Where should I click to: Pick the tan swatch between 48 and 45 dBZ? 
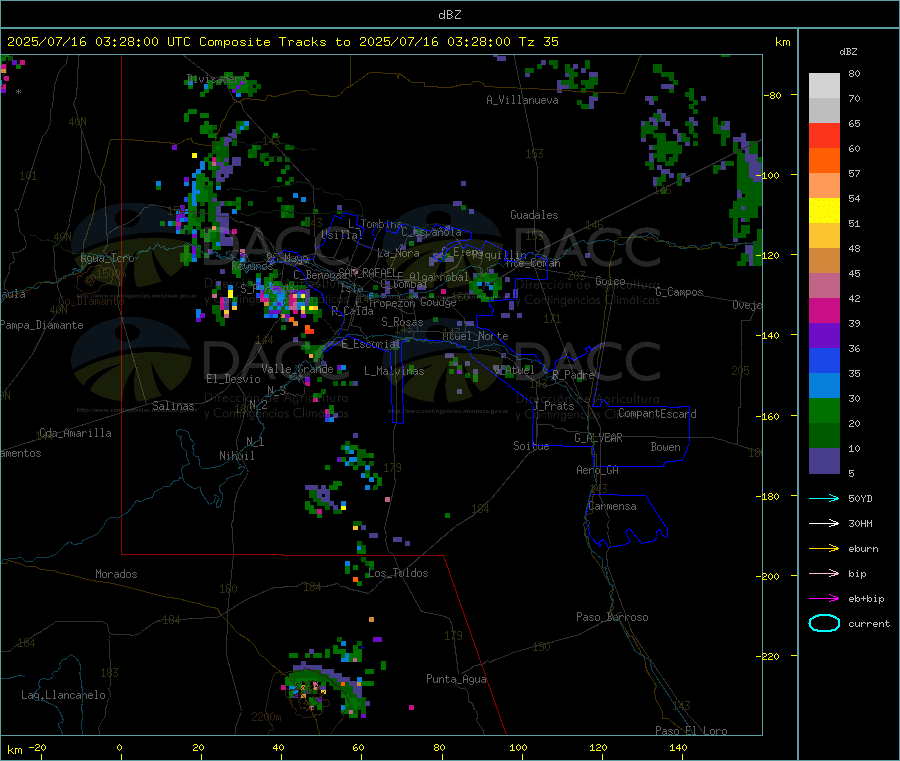(824, 261)
